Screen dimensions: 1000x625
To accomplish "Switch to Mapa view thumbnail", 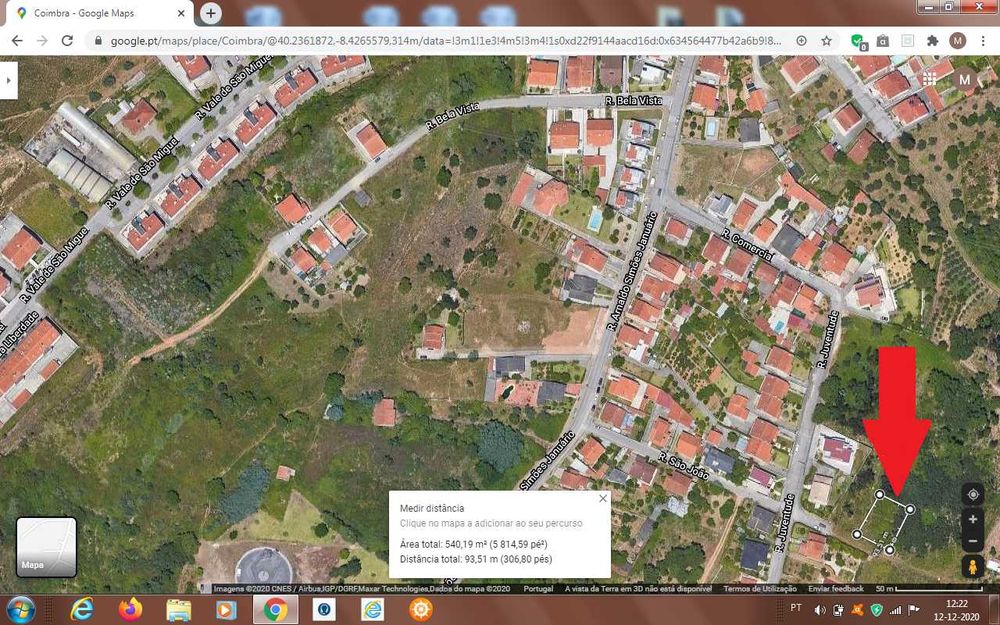I will 46,547.
